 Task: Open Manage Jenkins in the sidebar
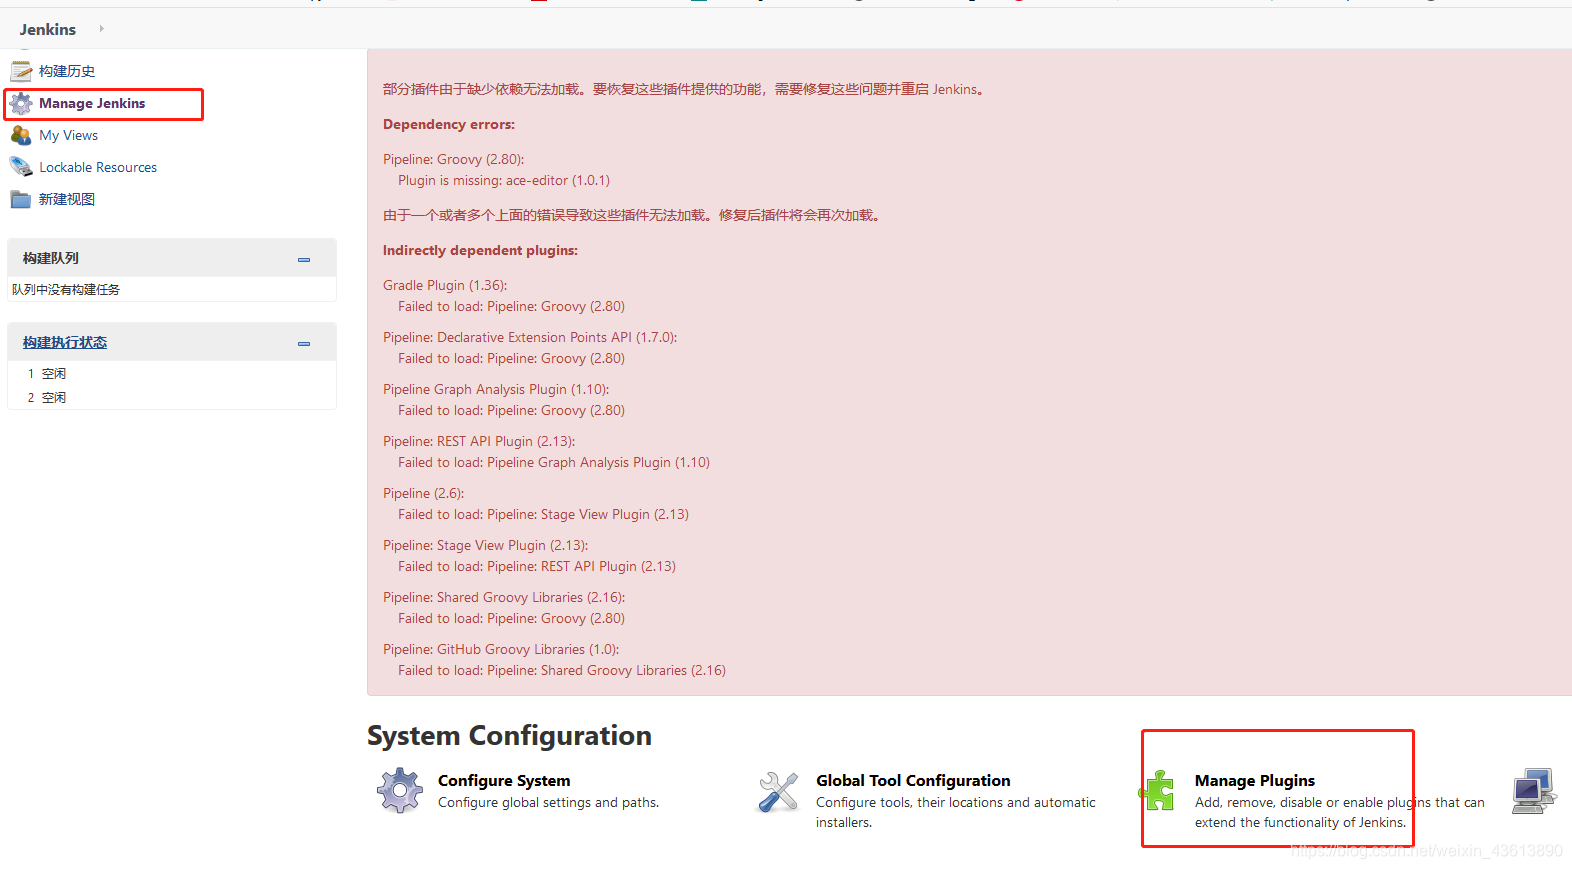pos(92,103)
